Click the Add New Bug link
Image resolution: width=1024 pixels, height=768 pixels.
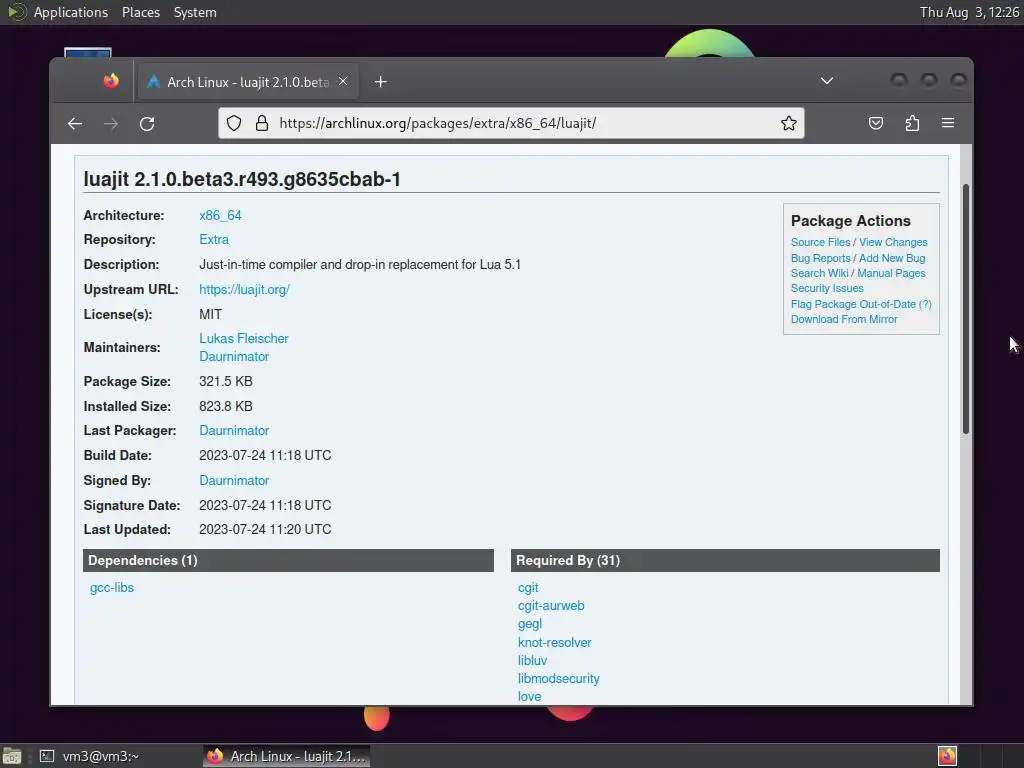892,258
